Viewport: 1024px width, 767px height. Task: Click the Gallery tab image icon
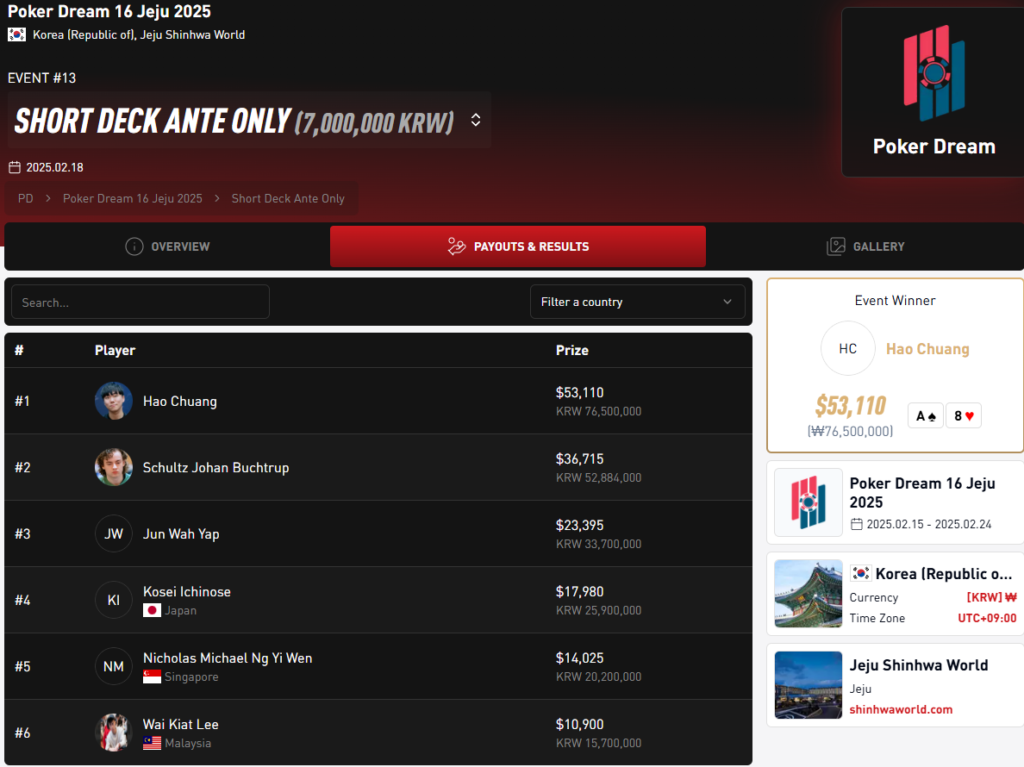click(x=836, y=246)
